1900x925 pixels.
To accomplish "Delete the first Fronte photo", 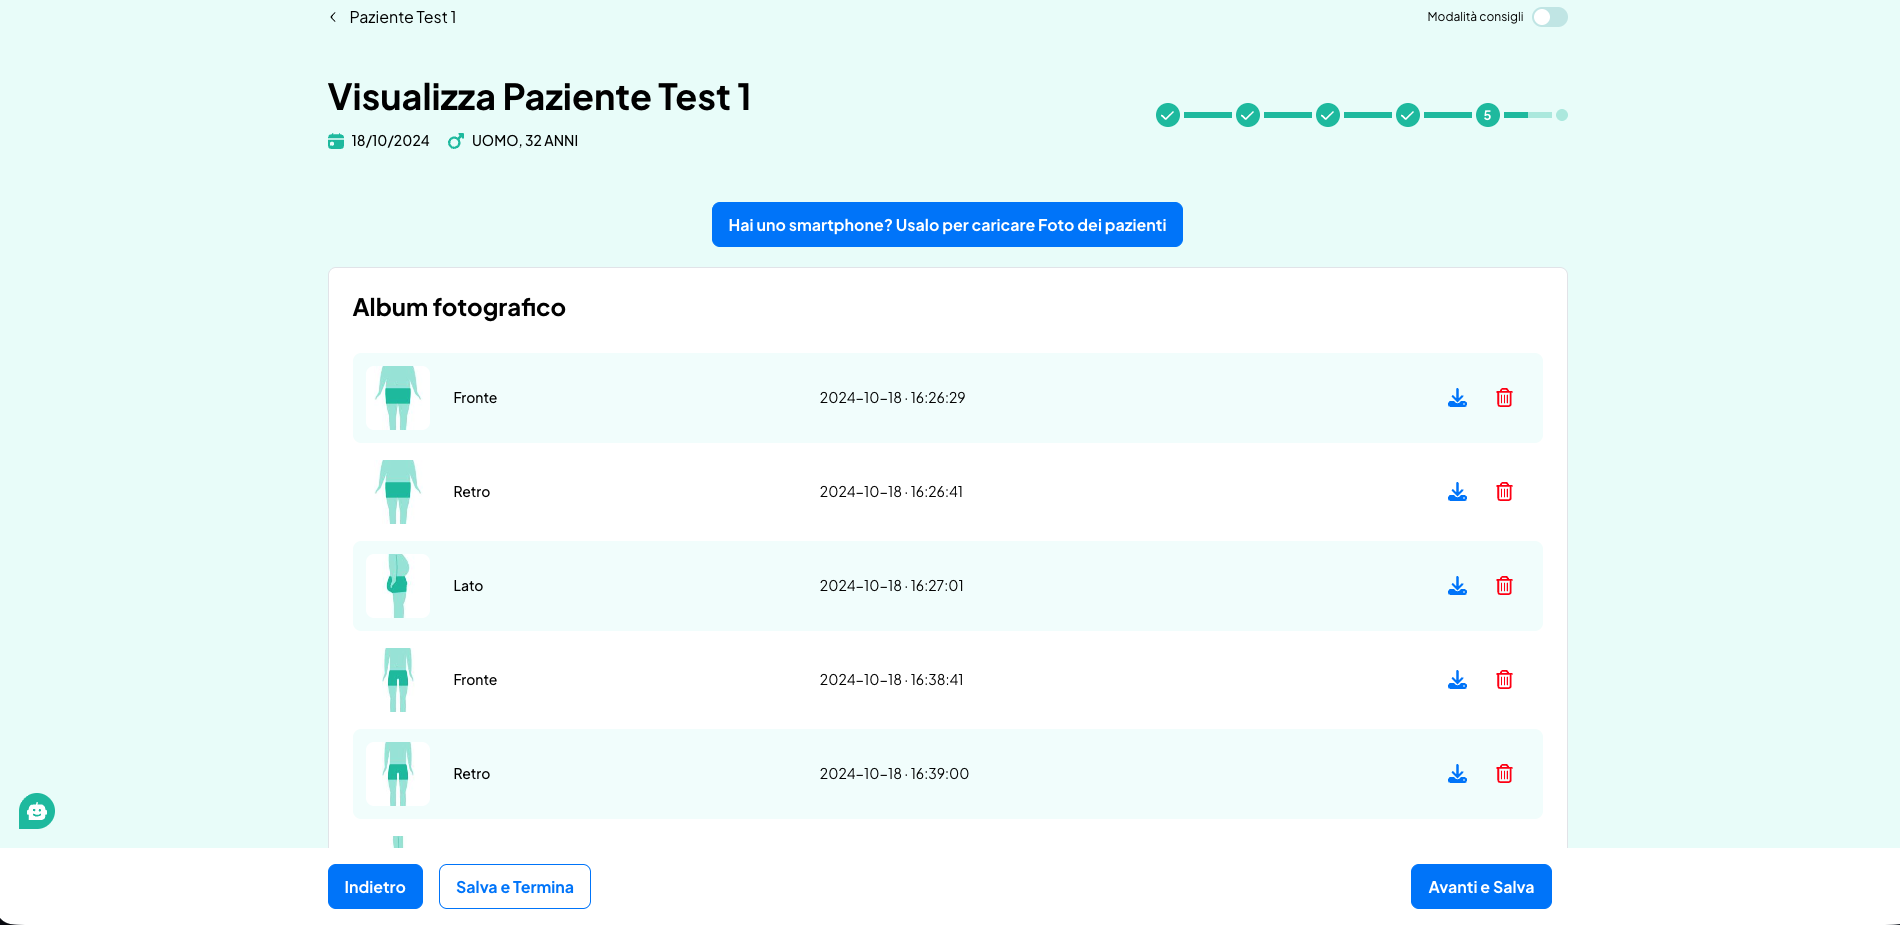I will point(1504,398).
